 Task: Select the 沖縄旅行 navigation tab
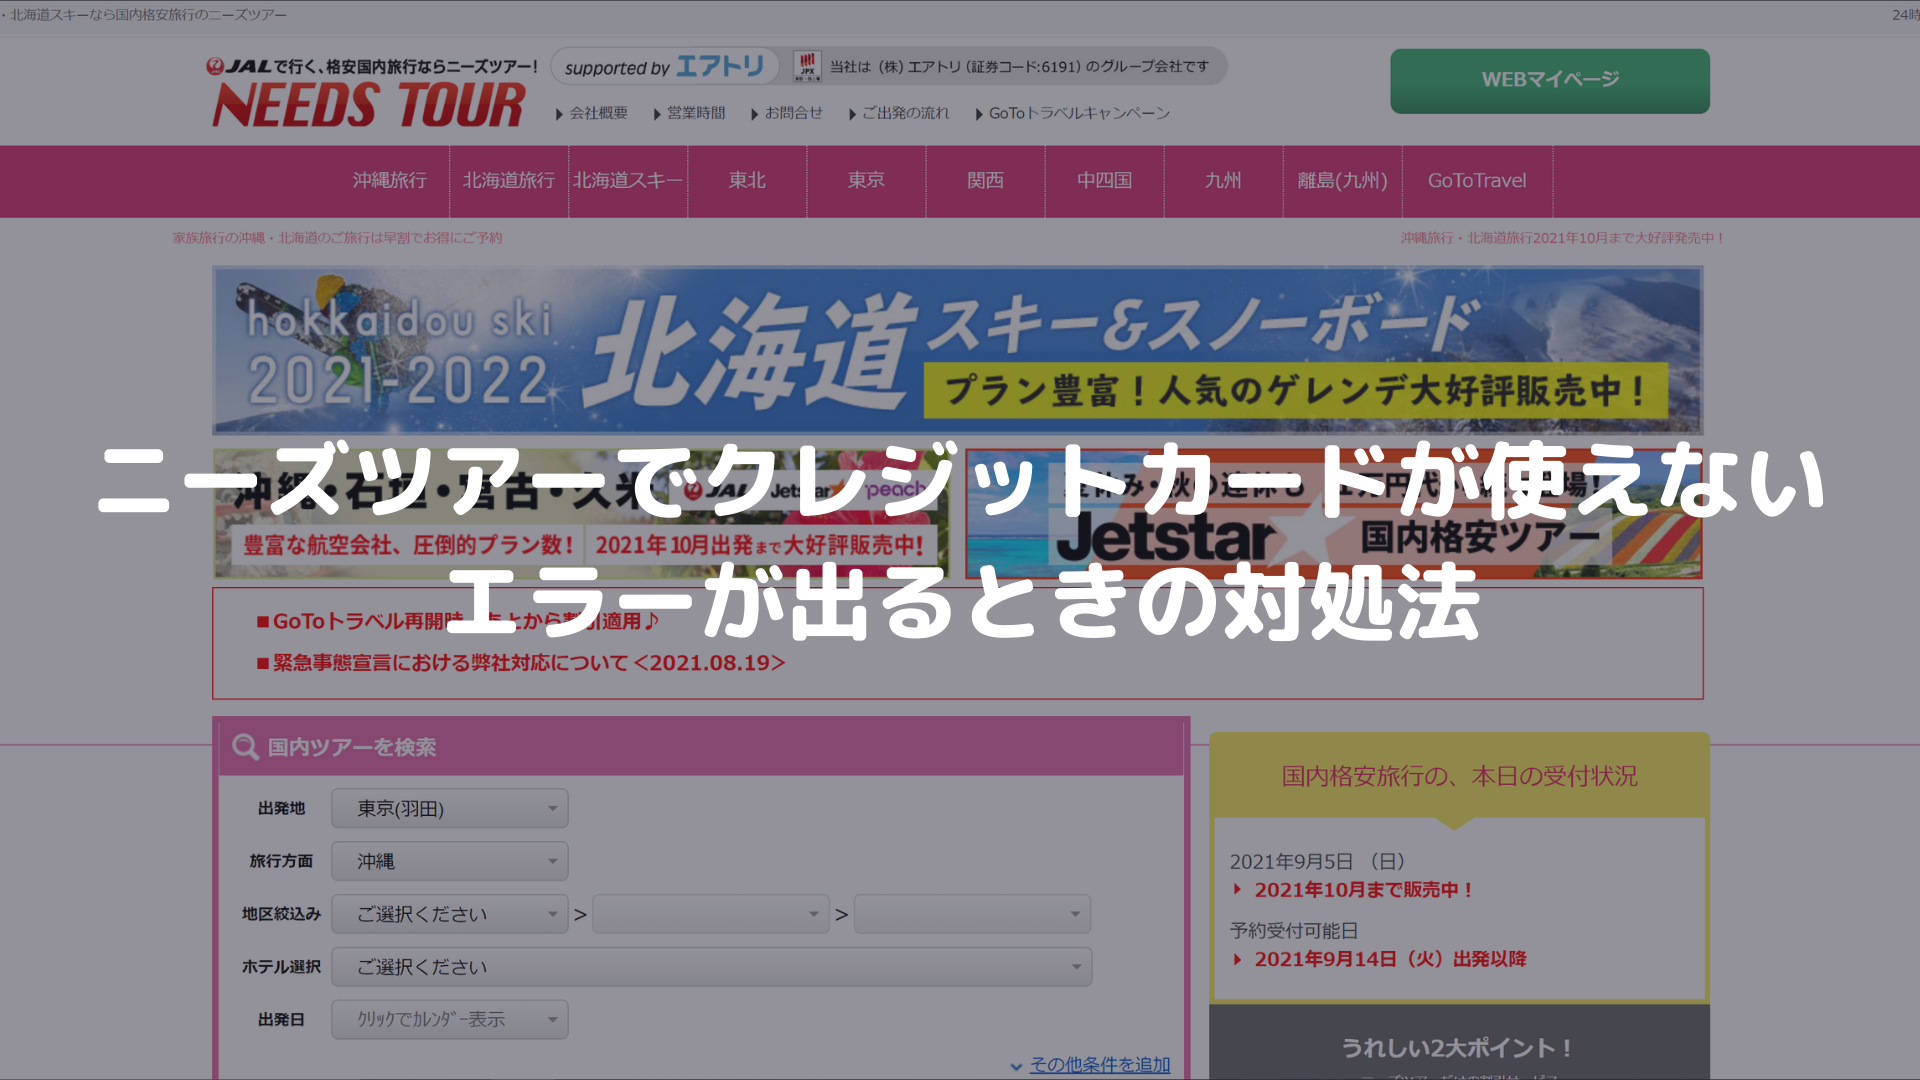[x=390, y=181]
